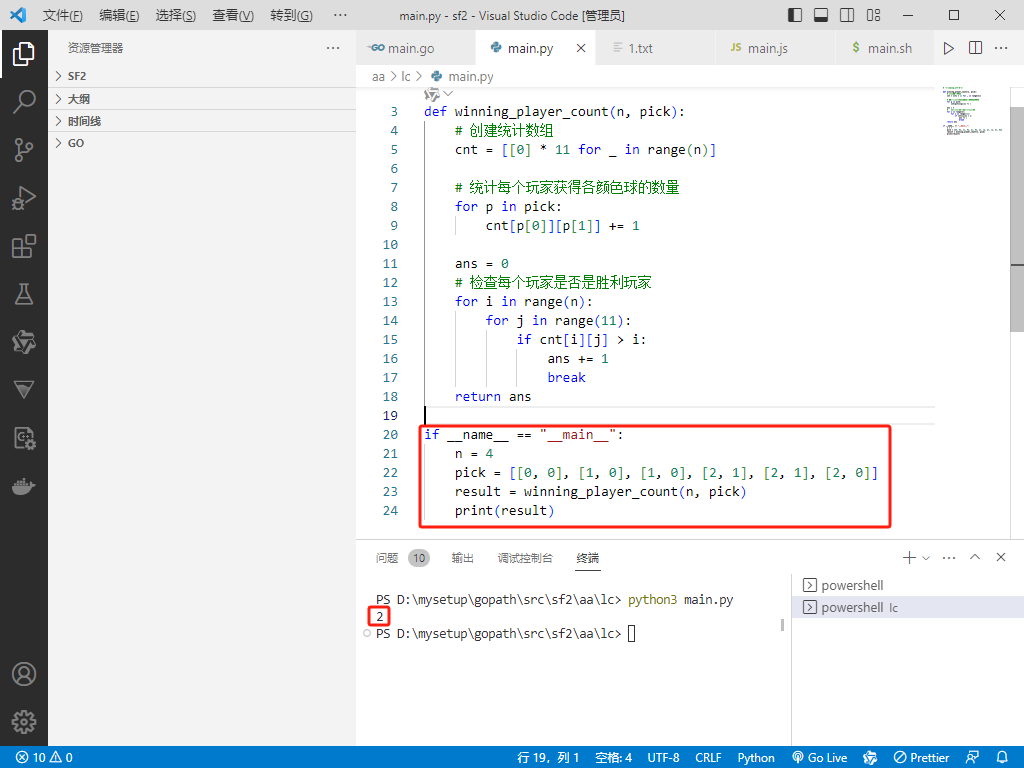Screen dimensions: 1024x768
Task: Expand the GO section in explorer
Action: pos(202,143)
